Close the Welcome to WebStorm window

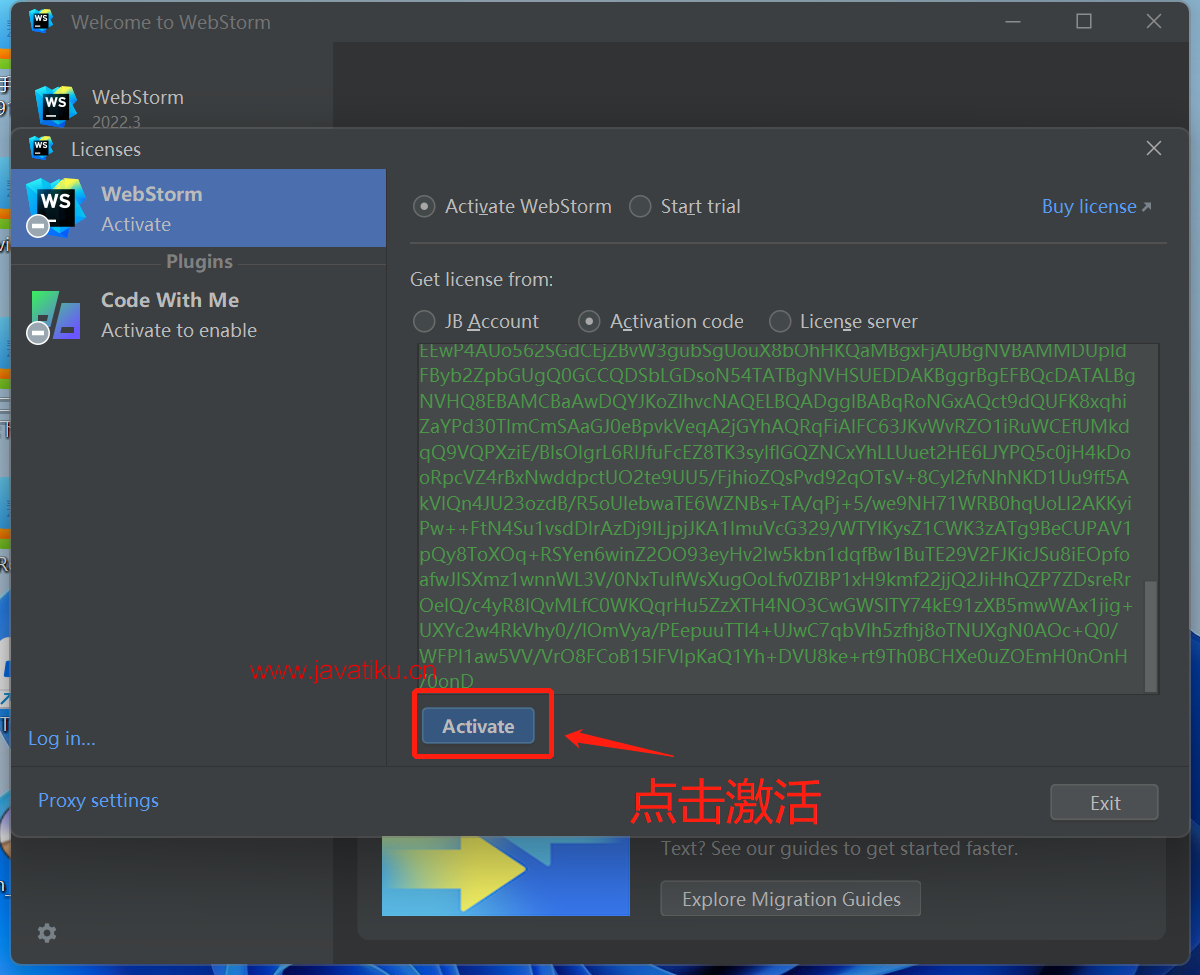[x=1154, y=21]
